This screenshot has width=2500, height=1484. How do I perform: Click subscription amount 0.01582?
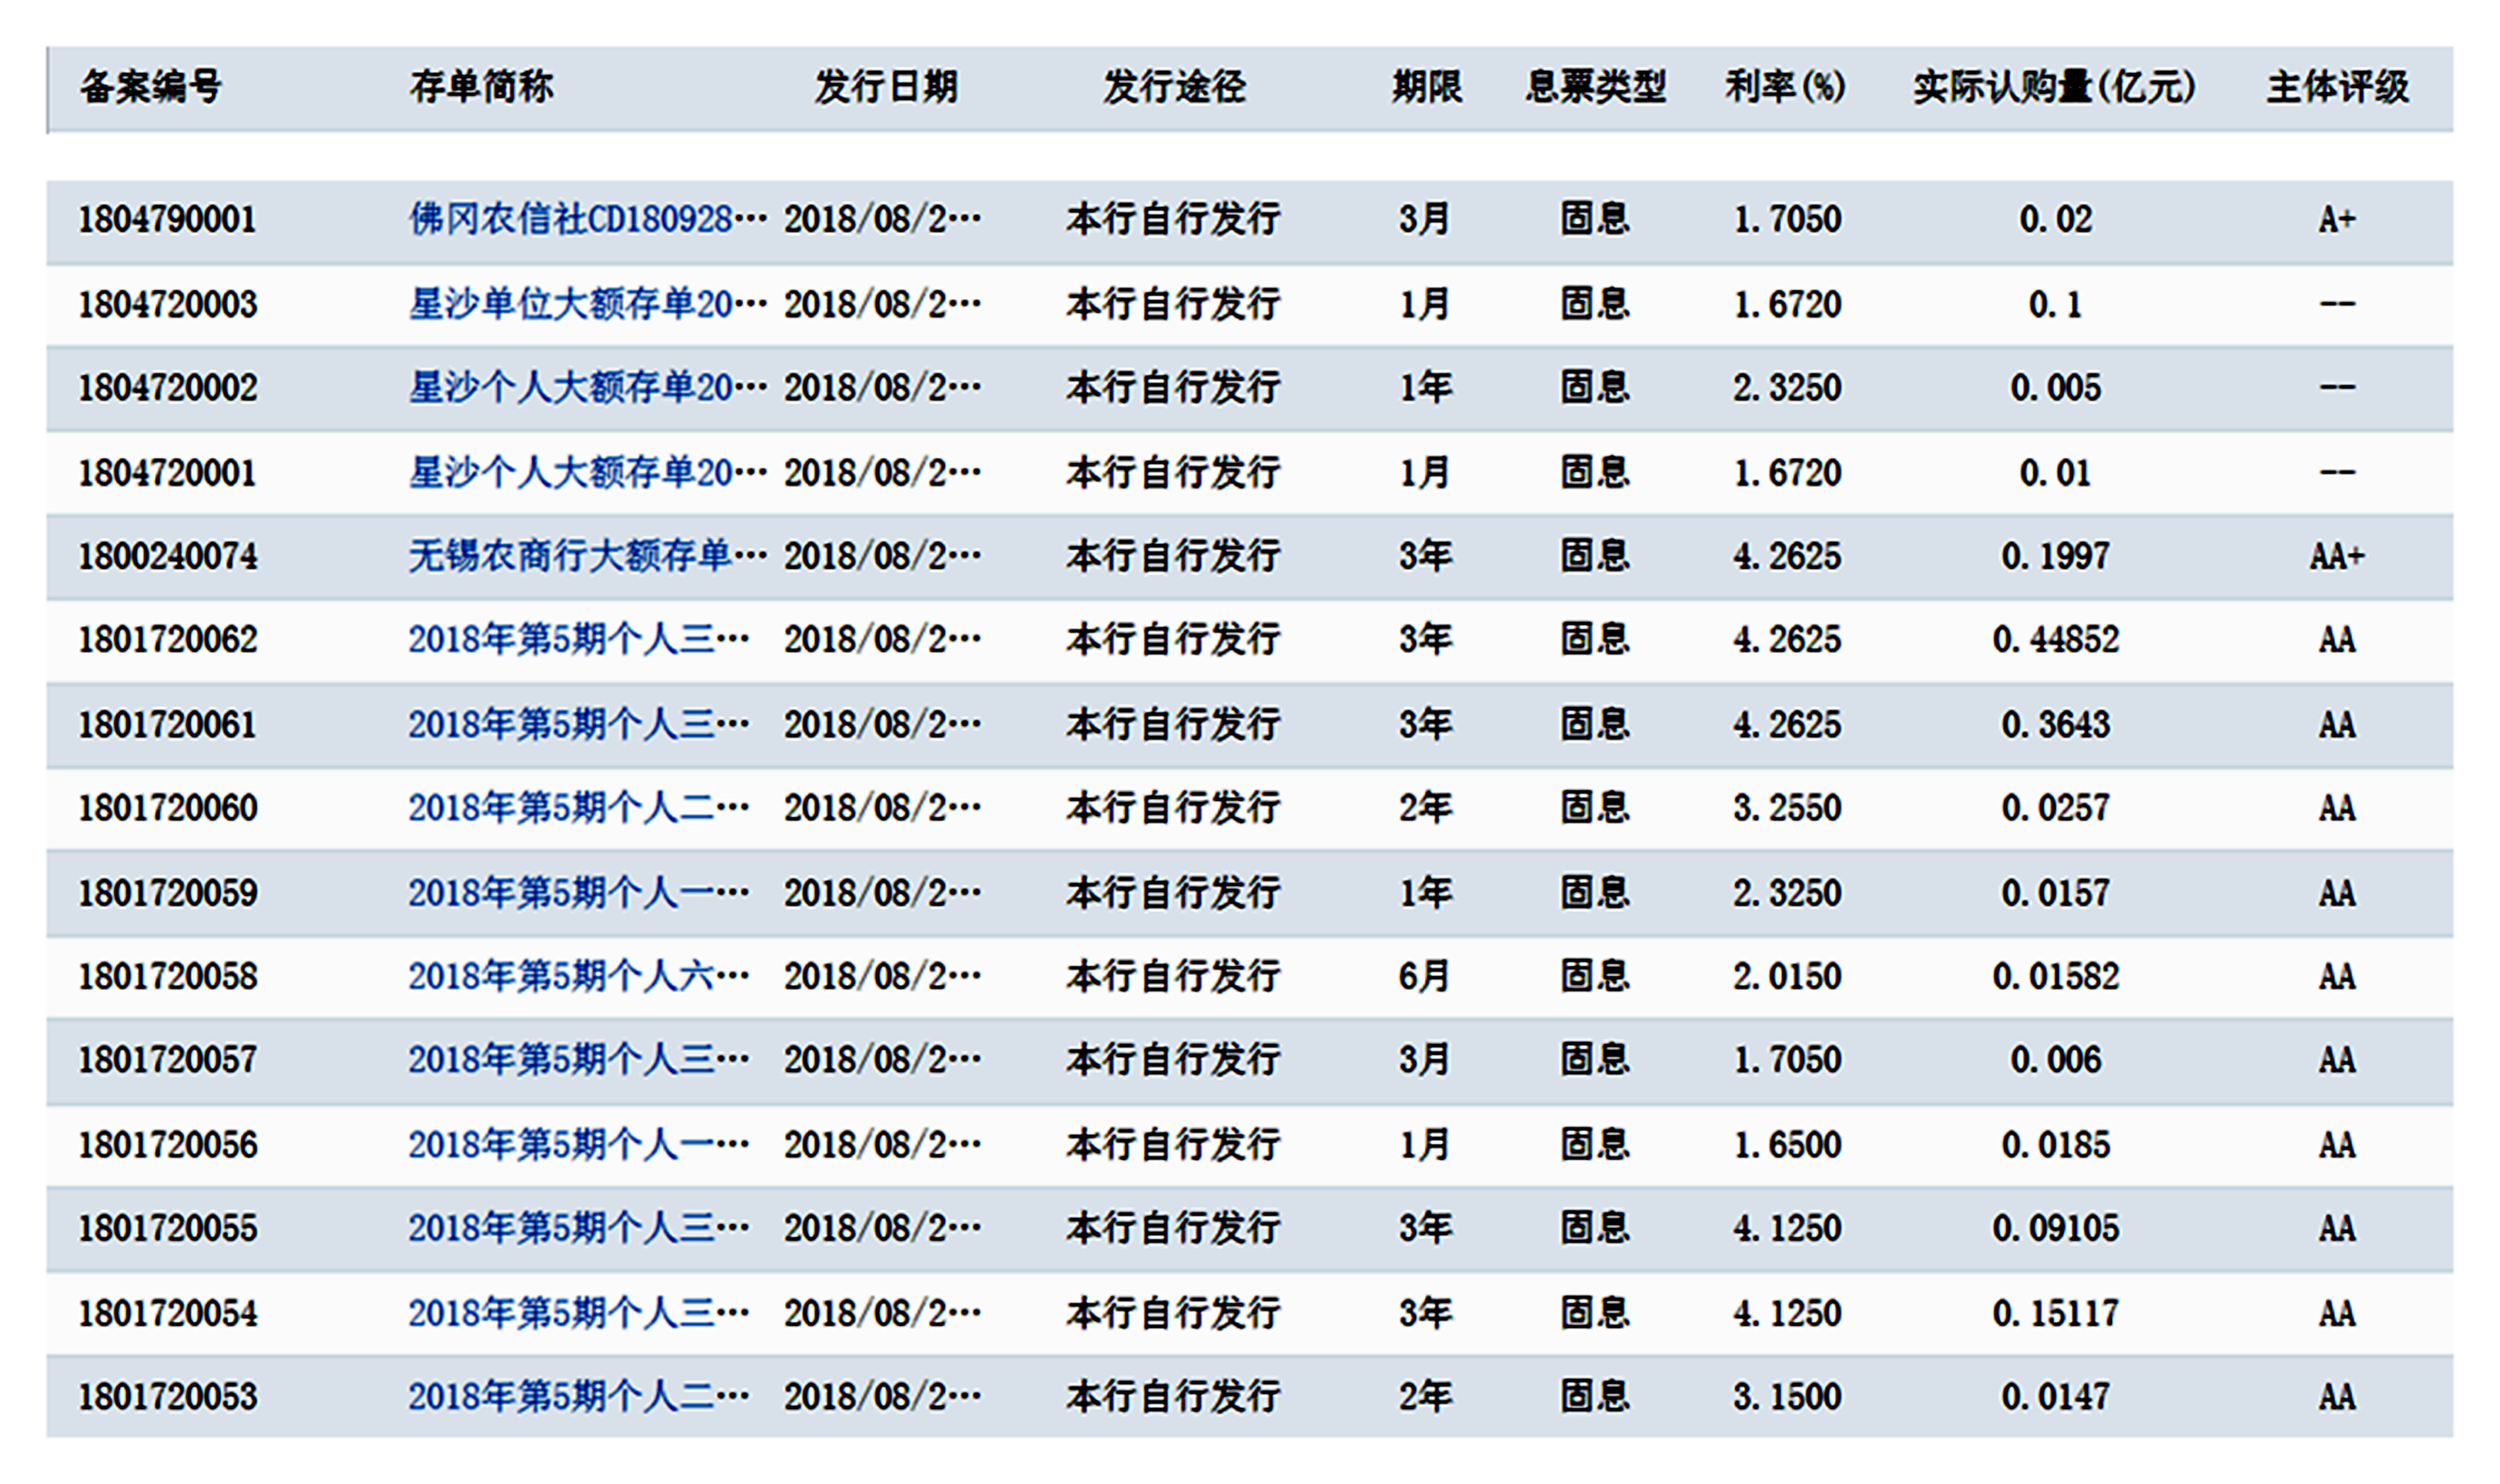tap(2056, 976)
